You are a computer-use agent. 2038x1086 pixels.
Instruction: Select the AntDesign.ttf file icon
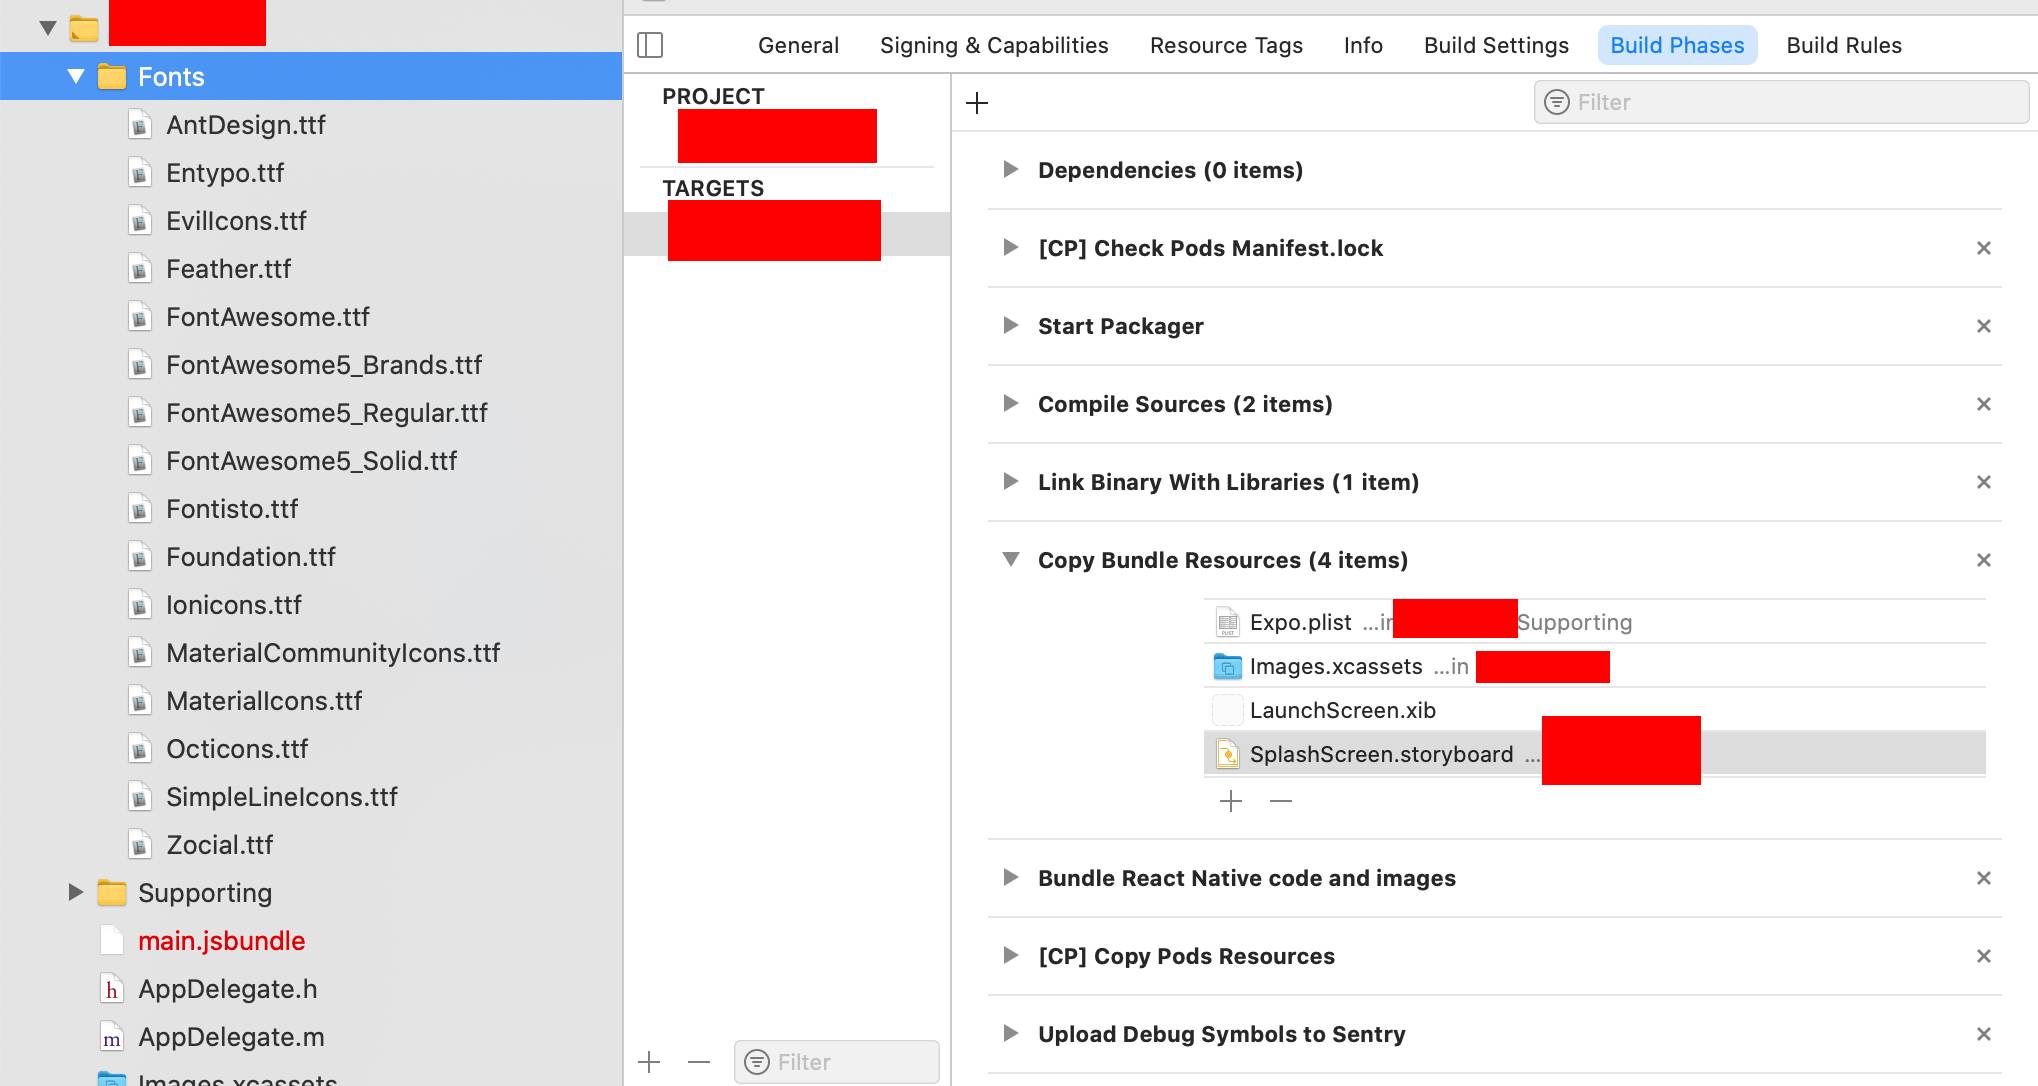pos(138,124)
